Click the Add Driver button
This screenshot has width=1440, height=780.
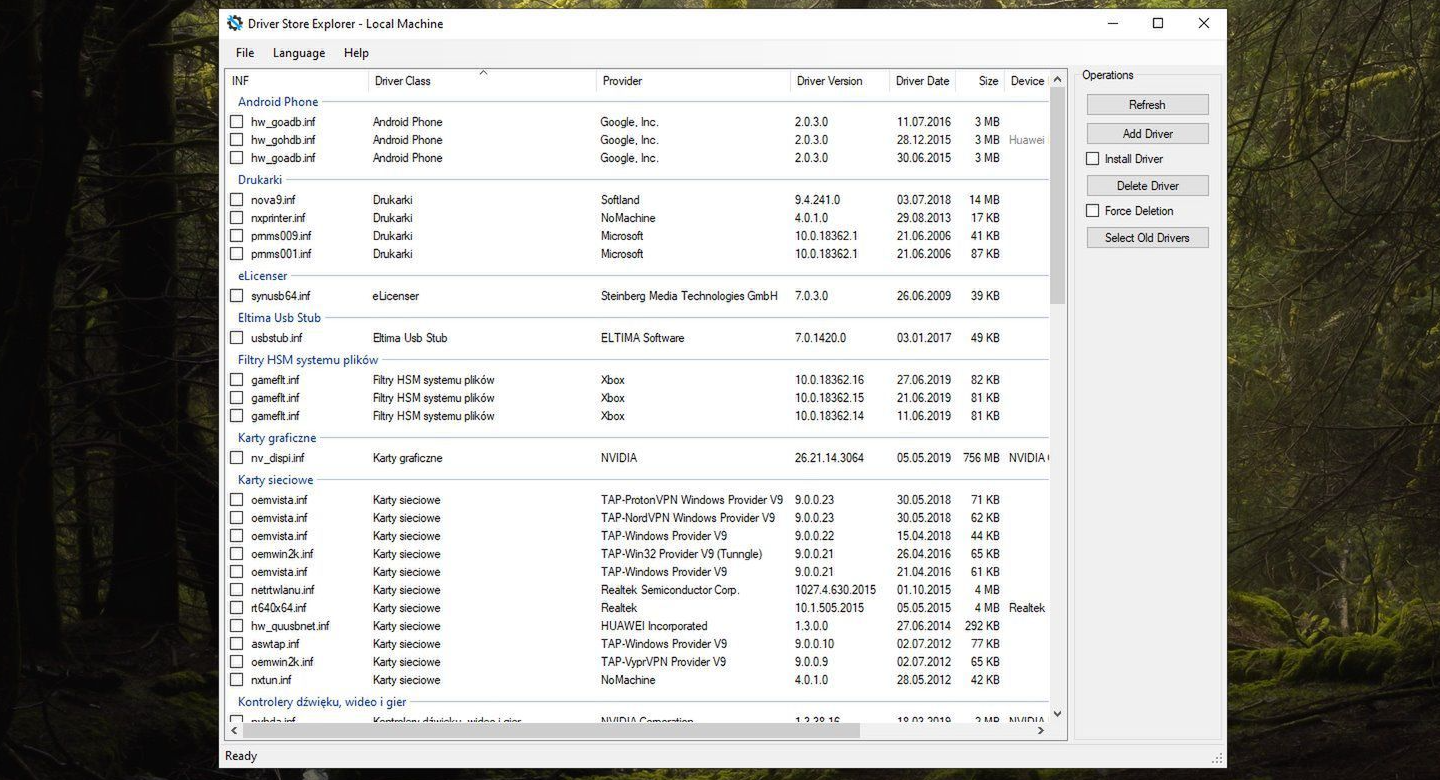pyautogui.click(x=1147, y=133)
